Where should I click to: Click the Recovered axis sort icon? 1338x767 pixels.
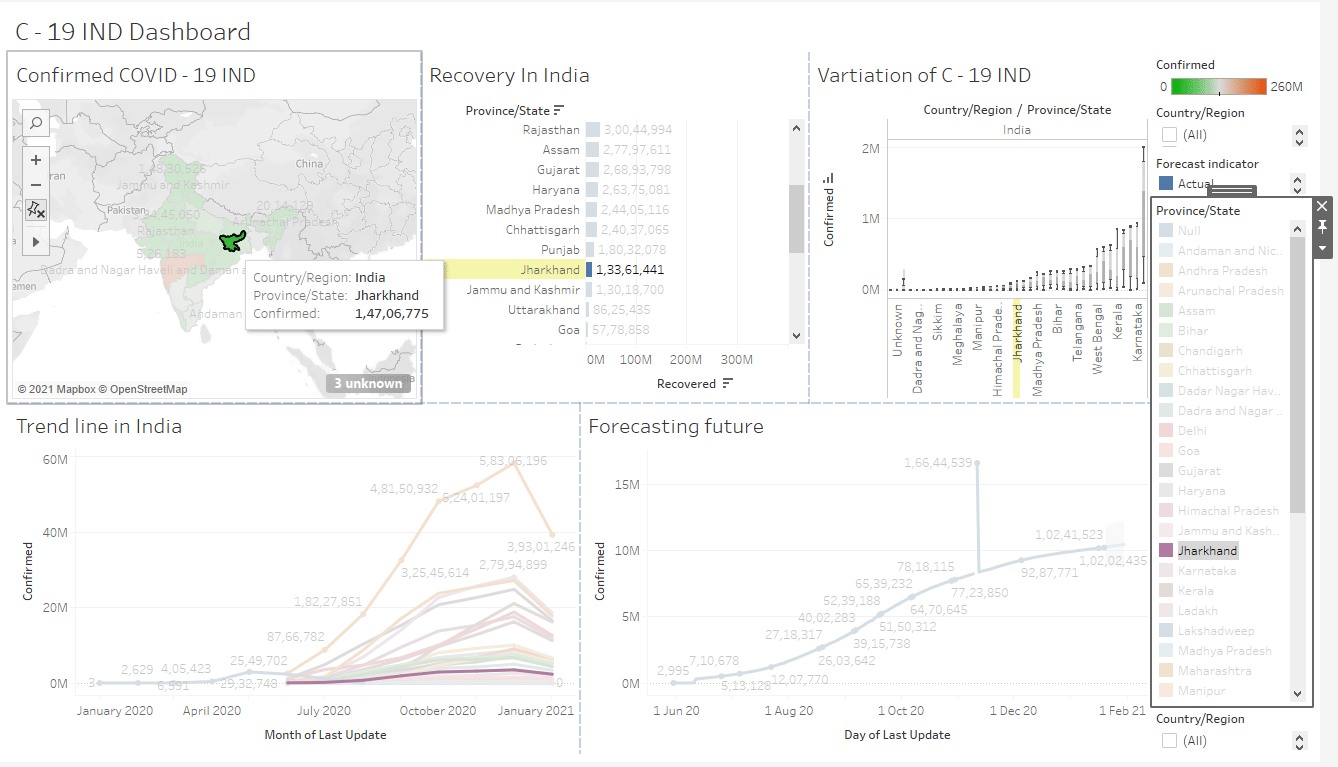point(727,384)
